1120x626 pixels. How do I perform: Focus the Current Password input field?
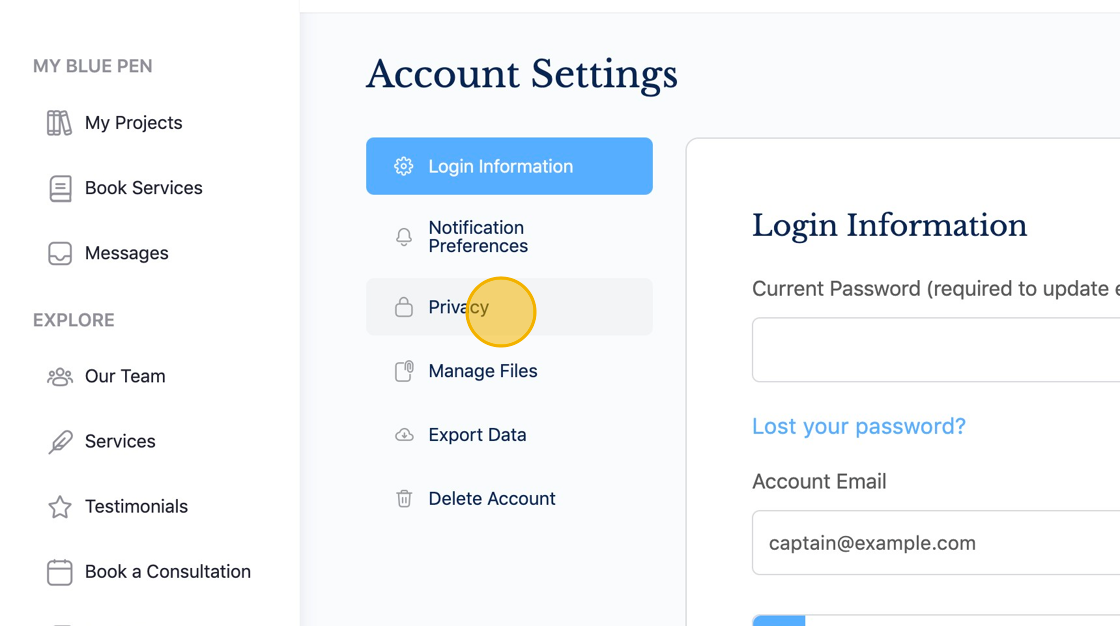click(935, 350)
